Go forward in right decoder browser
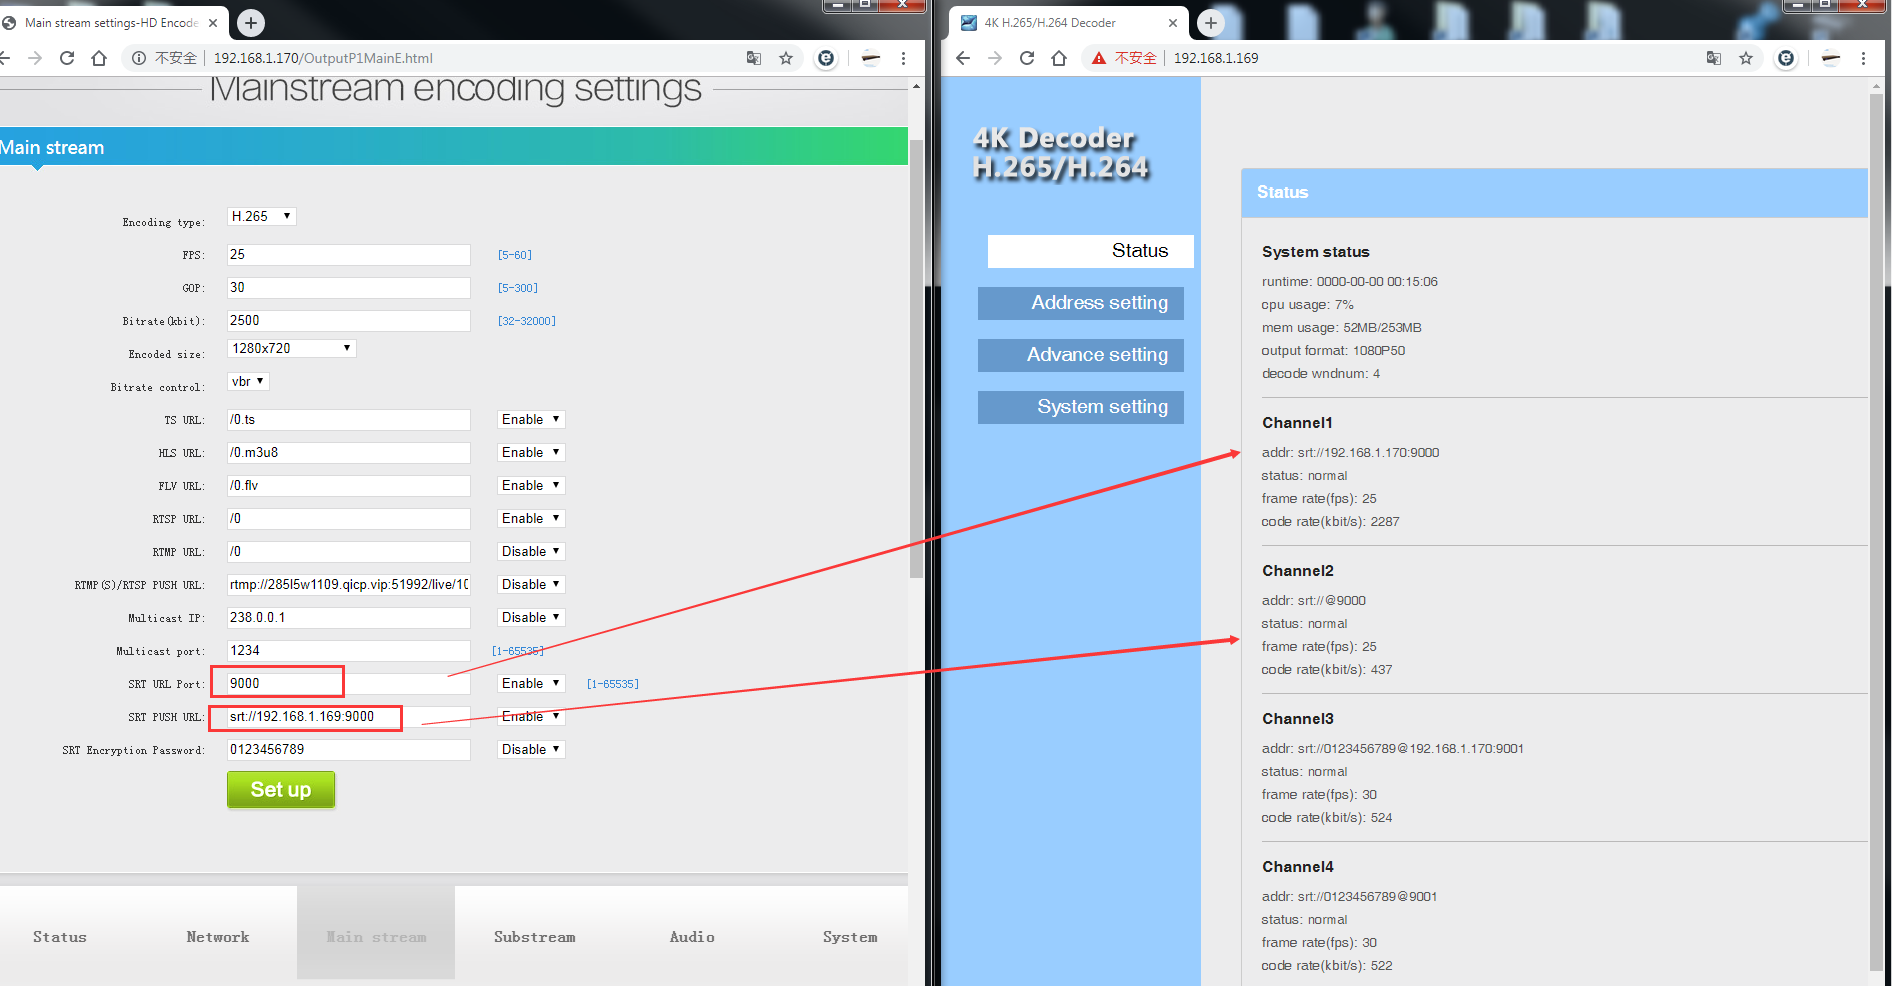This screenshot has height=986, width=1892. [995, 58]
